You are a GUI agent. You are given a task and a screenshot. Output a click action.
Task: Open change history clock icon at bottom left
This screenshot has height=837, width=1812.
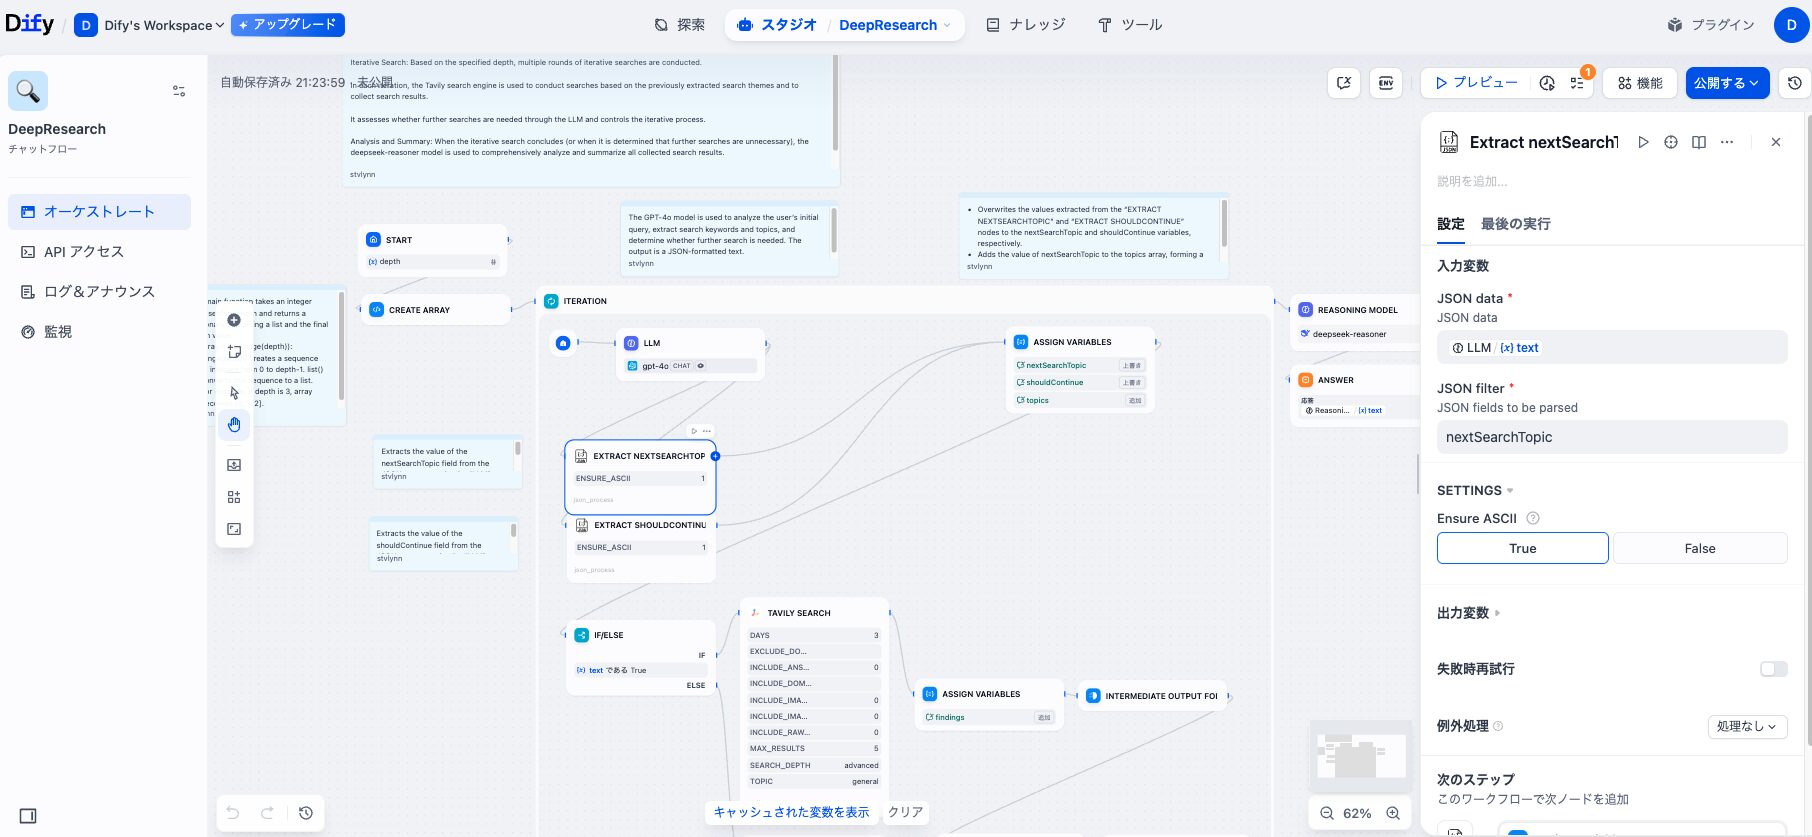tap(306, 813)
